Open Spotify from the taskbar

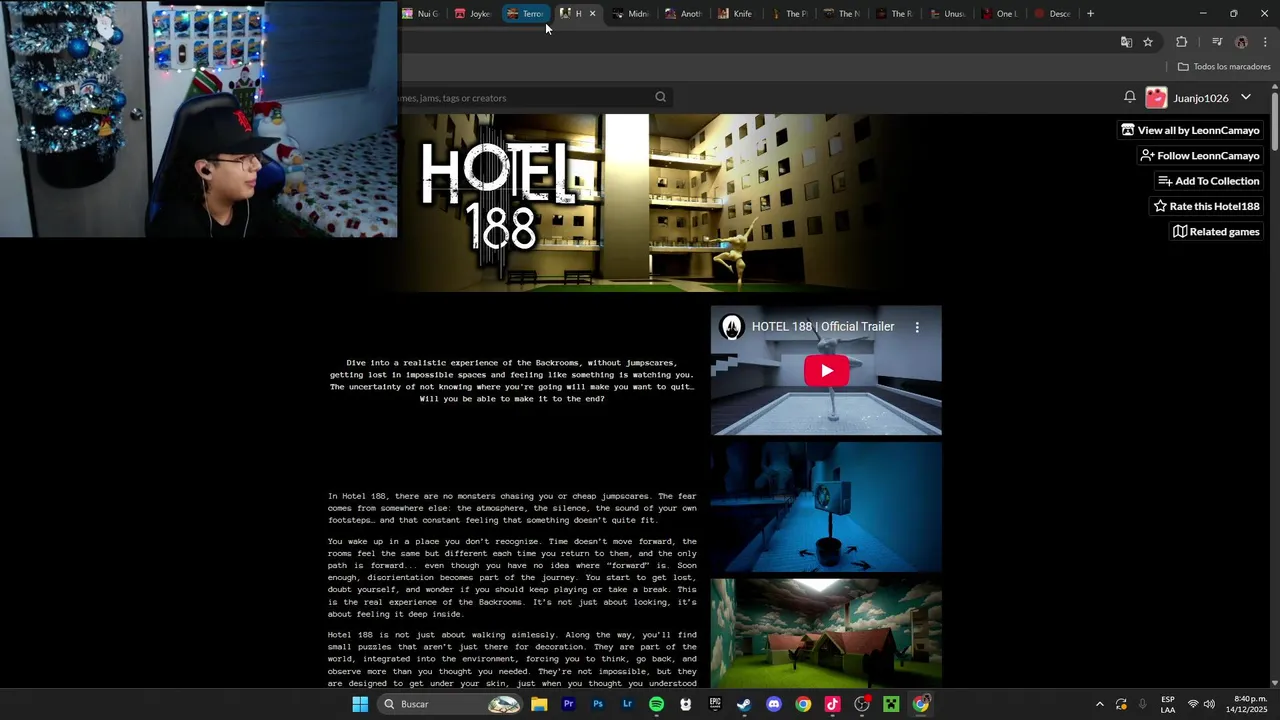pos(656,704)
